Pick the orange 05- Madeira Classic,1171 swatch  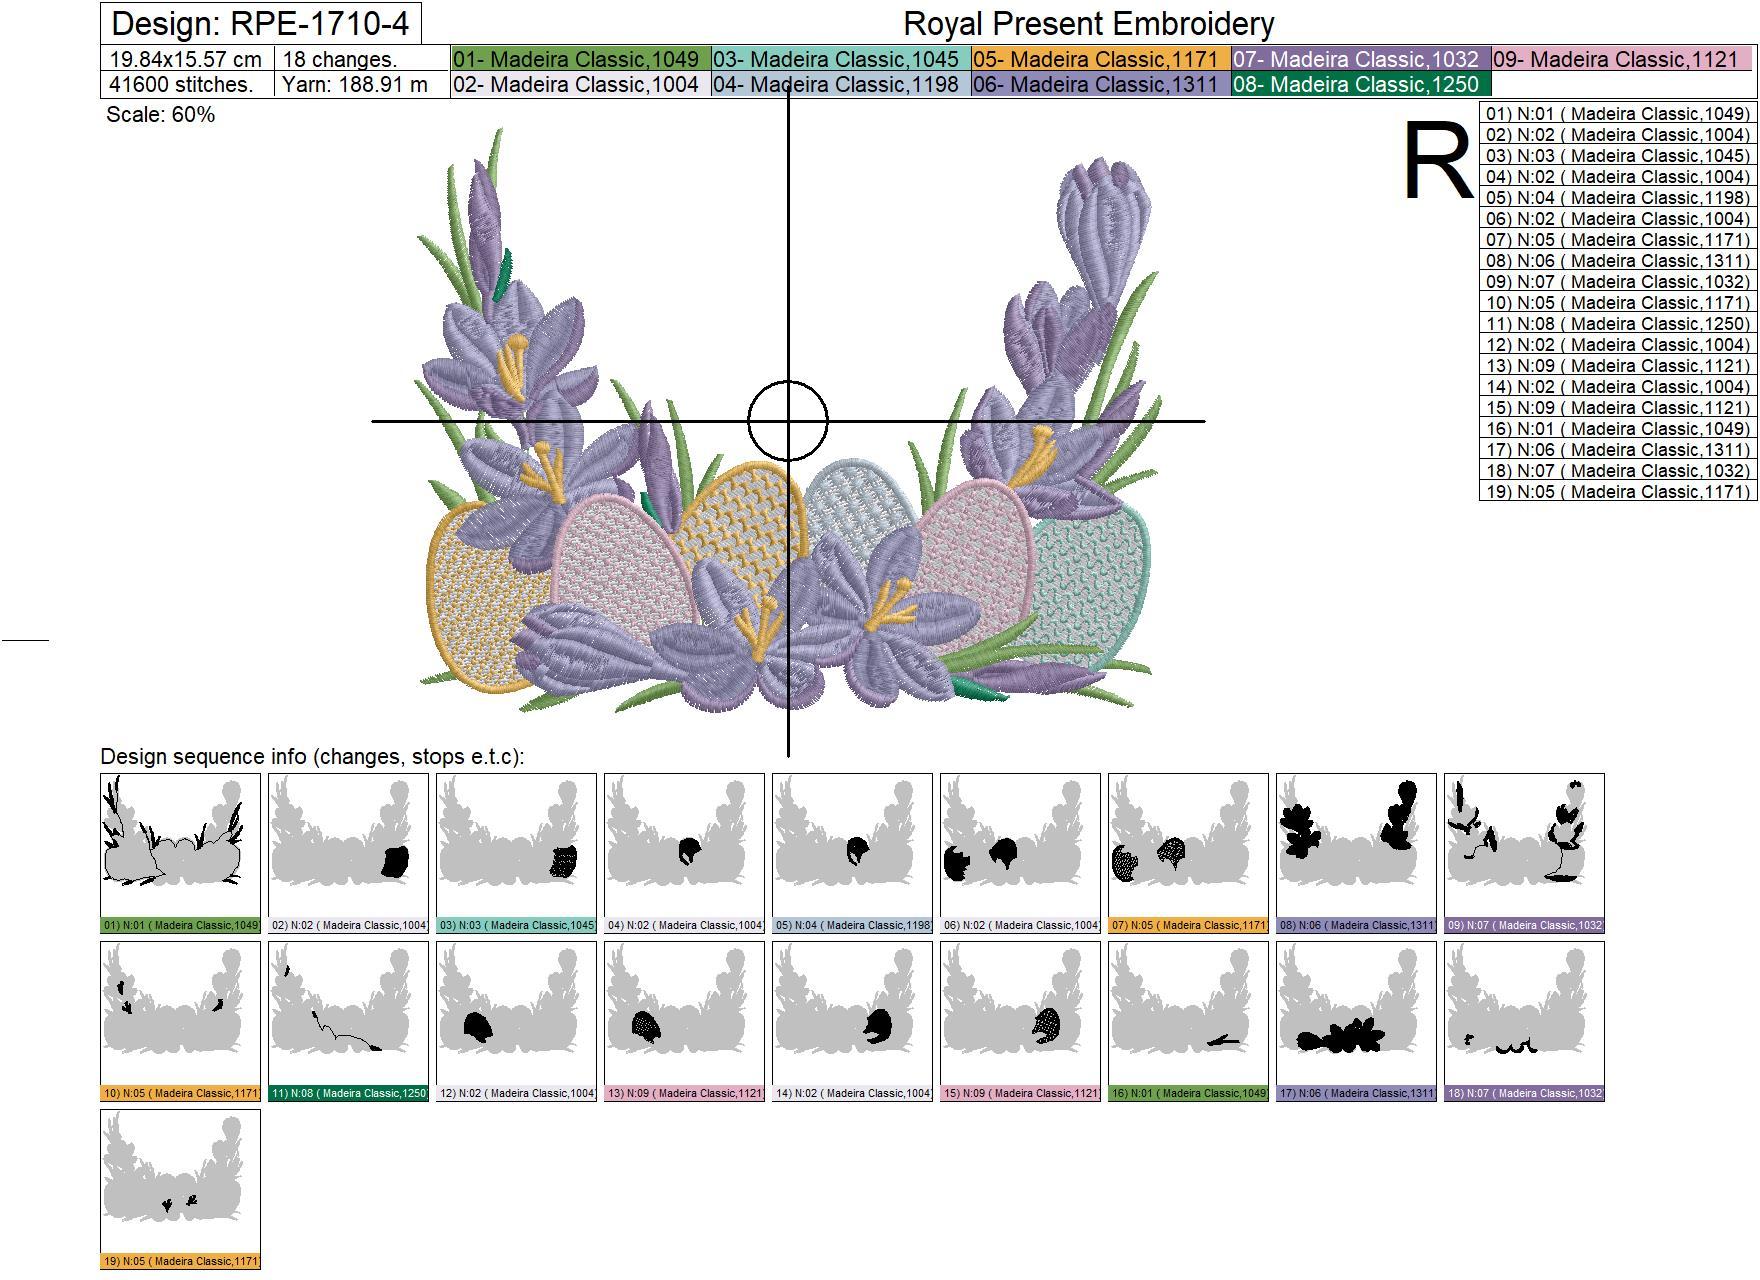coord(1100,59)
